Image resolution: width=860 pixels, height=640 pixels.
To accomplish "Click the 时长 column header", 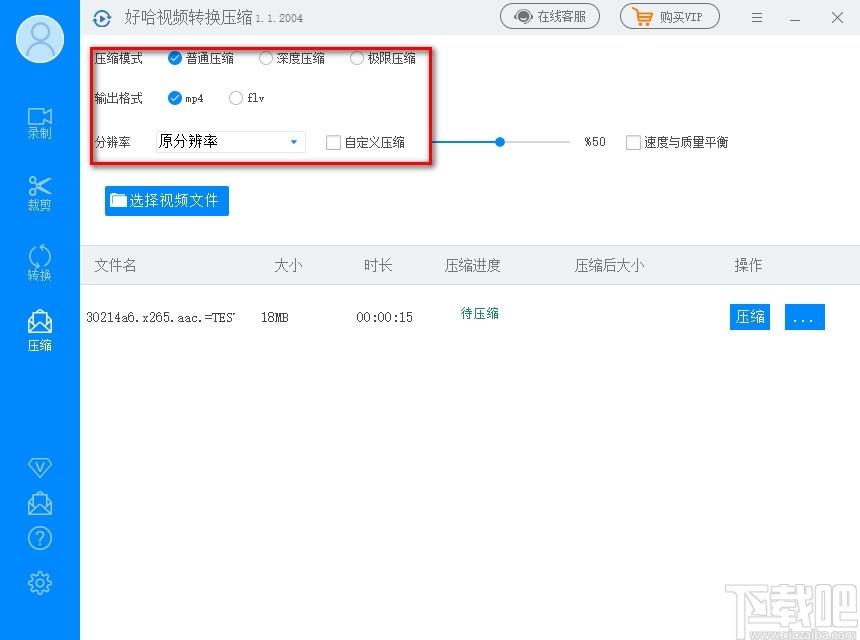I will pos(378,265).
